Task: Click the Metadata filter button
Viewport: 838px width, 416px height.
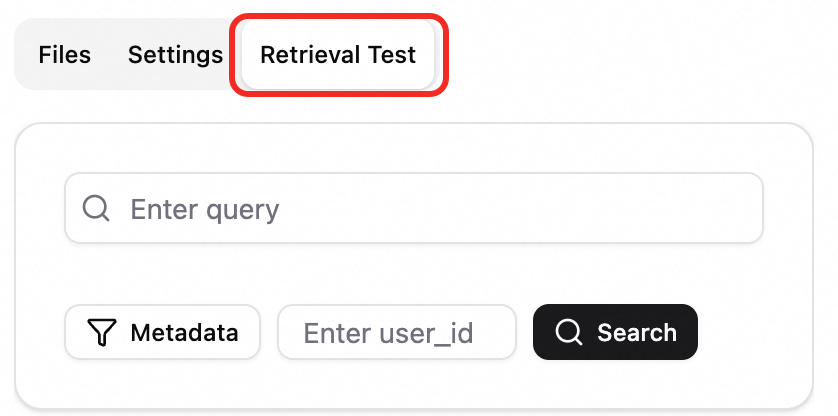Action: (162, 332)
